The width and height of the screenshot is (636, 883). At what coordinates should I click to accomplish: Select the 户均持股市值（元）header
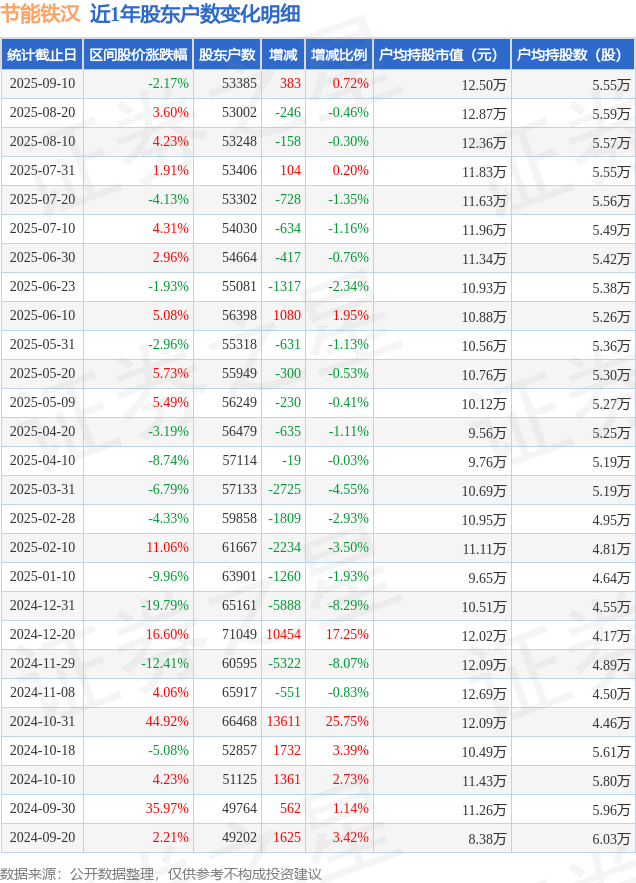(442, 55)
